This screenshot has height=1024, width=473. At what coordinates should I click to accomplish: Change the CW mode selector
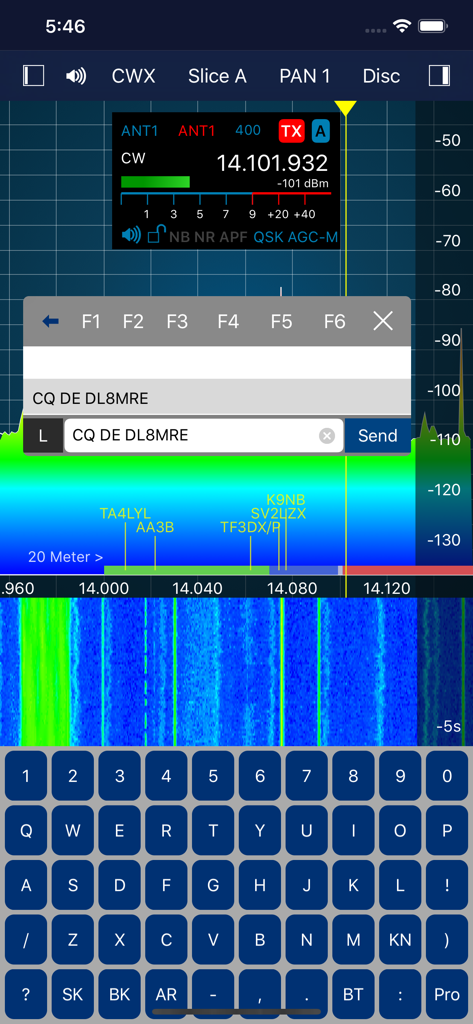[133, 158]
